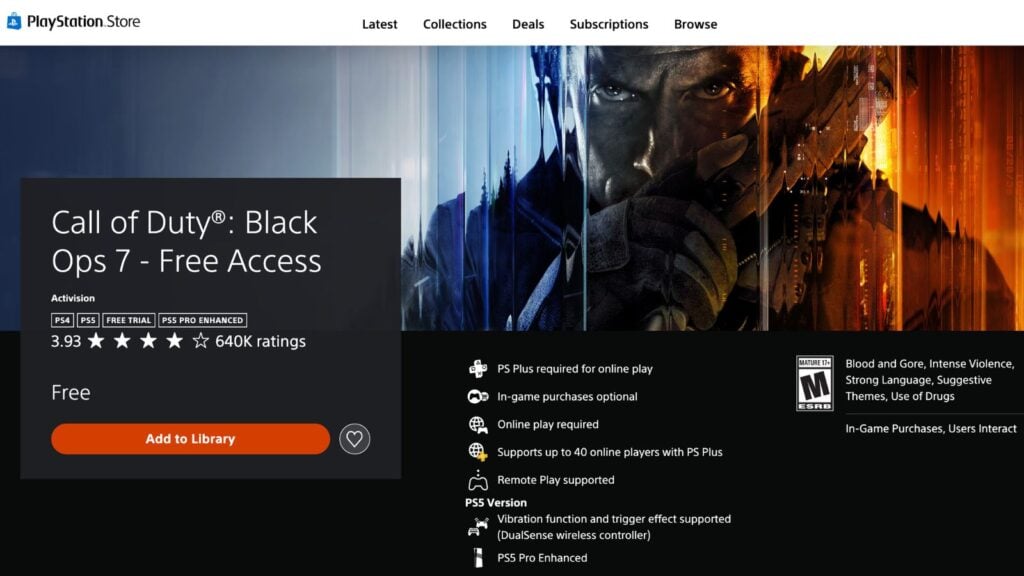The width and height of the screenshot is (1024, 576).
Task: Click the in-game purchases icon
Action: [x=478, y=397]
